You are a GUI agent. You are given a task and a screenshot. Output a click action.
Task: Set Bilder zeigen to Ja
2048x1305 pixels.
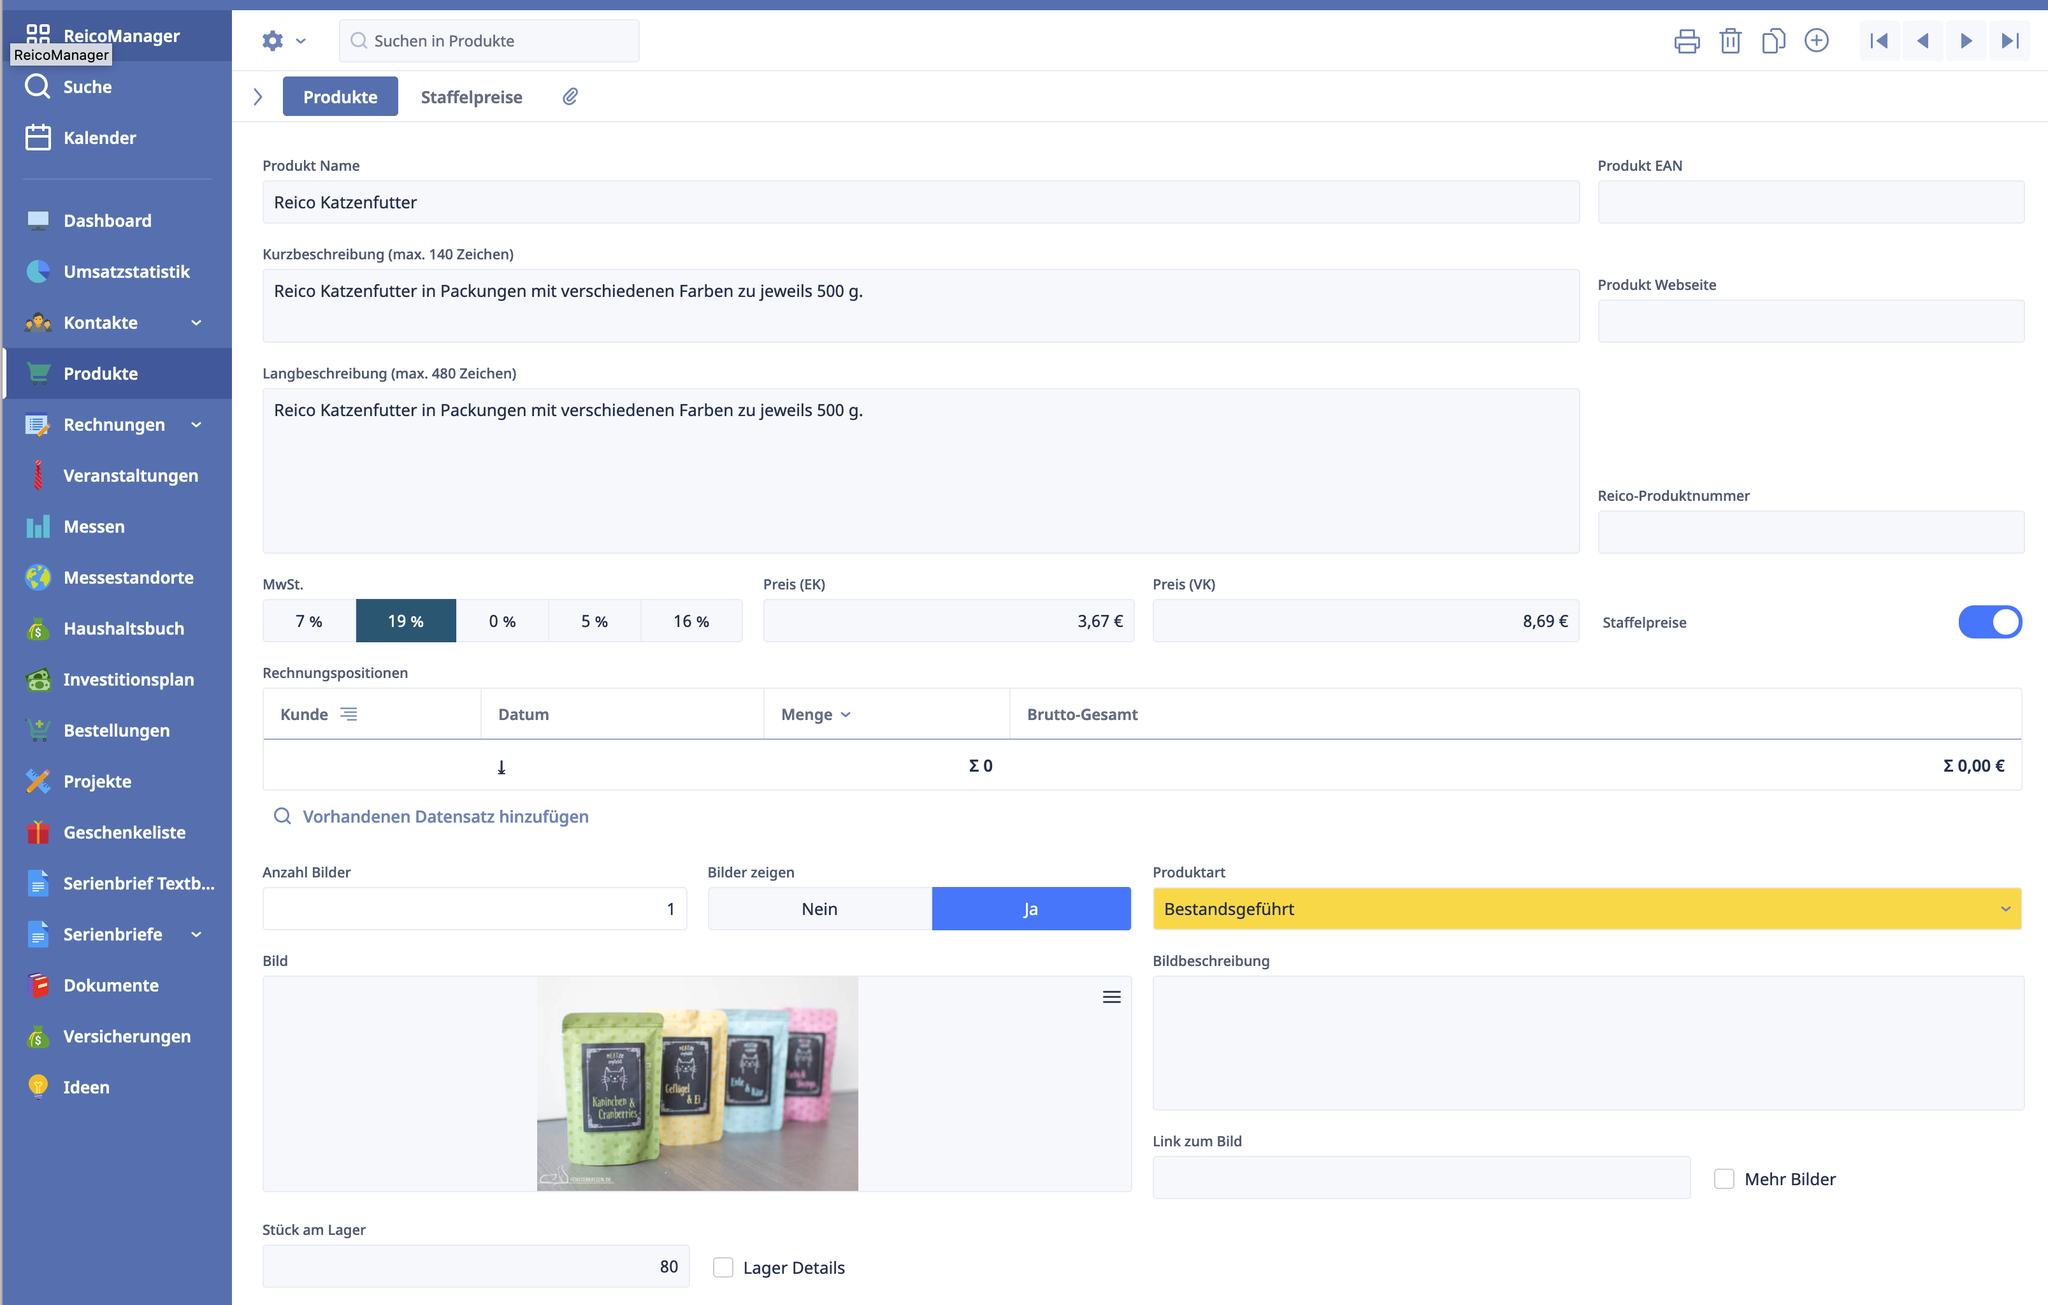pos(1031,909)
